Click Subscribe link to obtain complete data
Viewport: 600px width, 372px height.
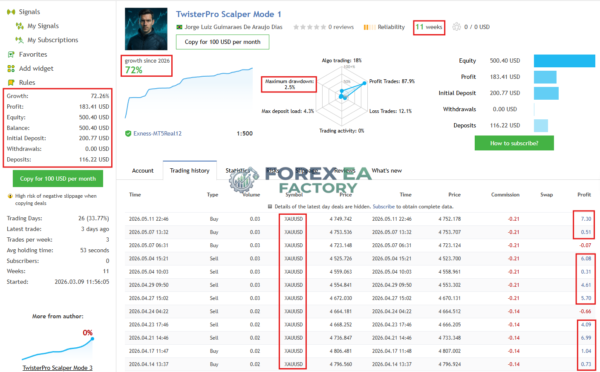click(x=383, y=206)
